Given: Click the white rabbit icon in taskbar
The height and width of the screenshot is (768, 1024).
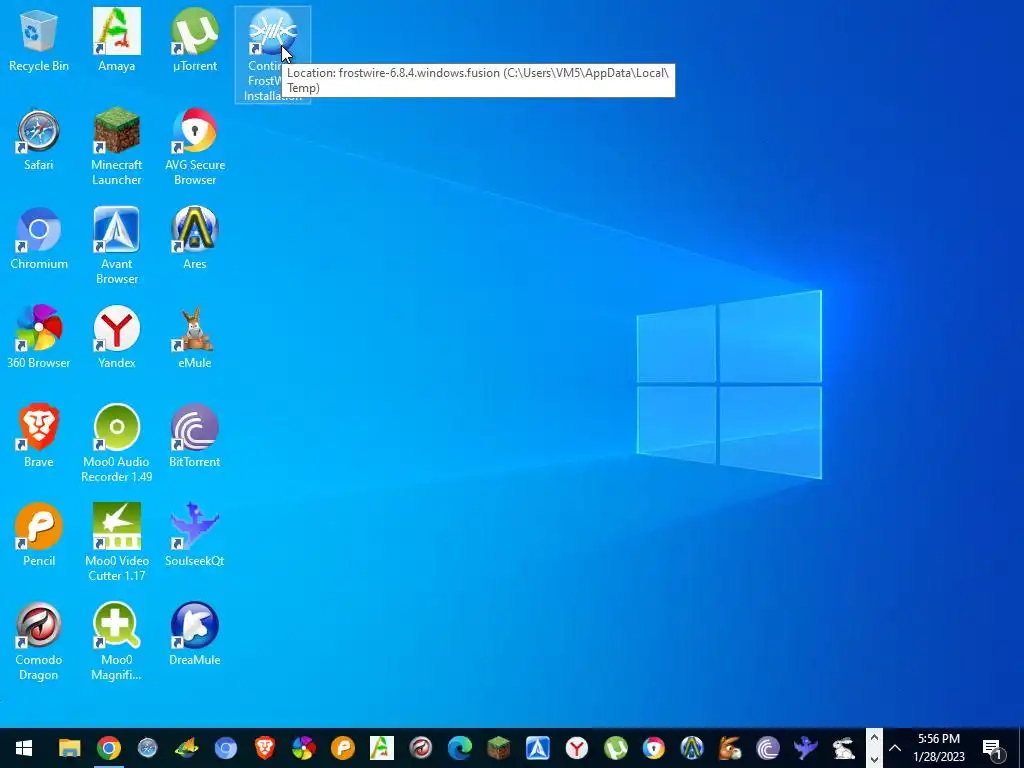Looking at the screenshot, I should point(844,748).
